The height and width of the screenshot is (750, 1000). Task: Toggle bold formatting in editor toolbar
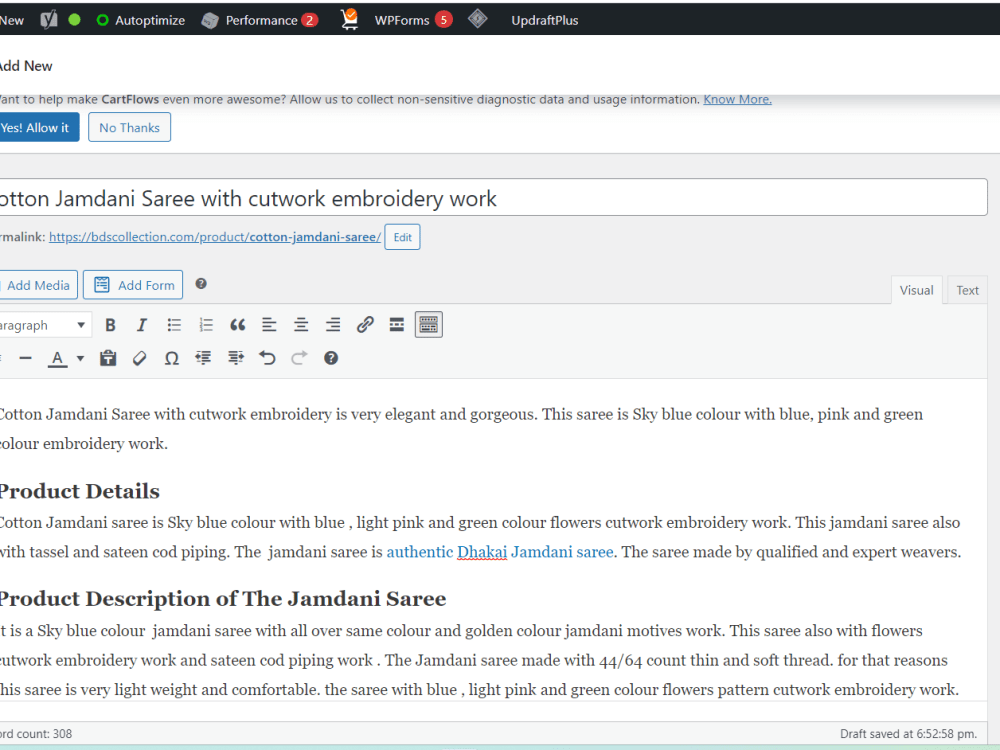(110, 325)
